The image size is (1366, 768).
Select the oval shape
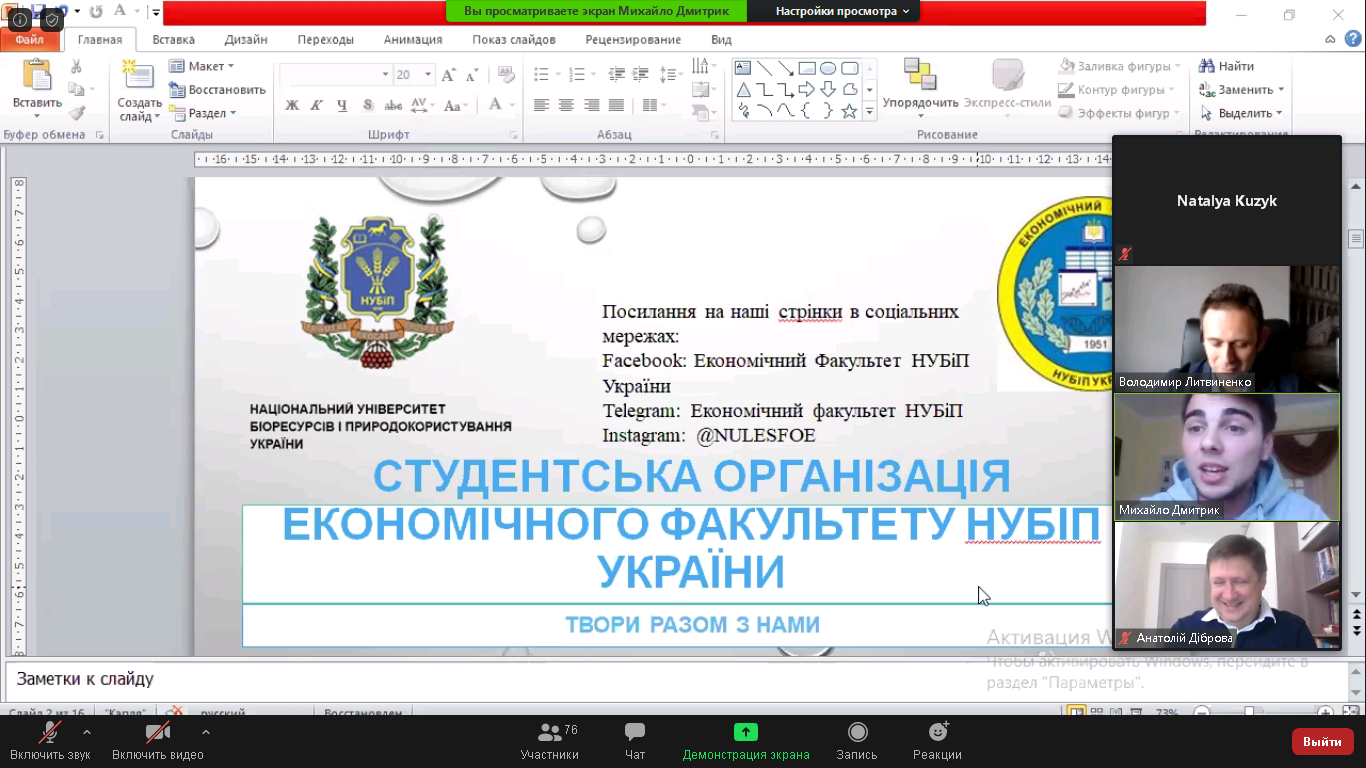[x=828, y=68]
